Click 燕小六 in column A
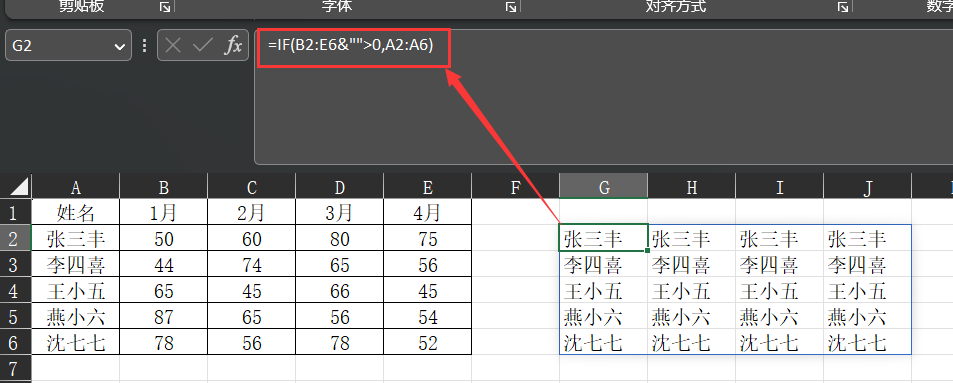The height and width of the screenshot is (383, 953). pos(75,316)
